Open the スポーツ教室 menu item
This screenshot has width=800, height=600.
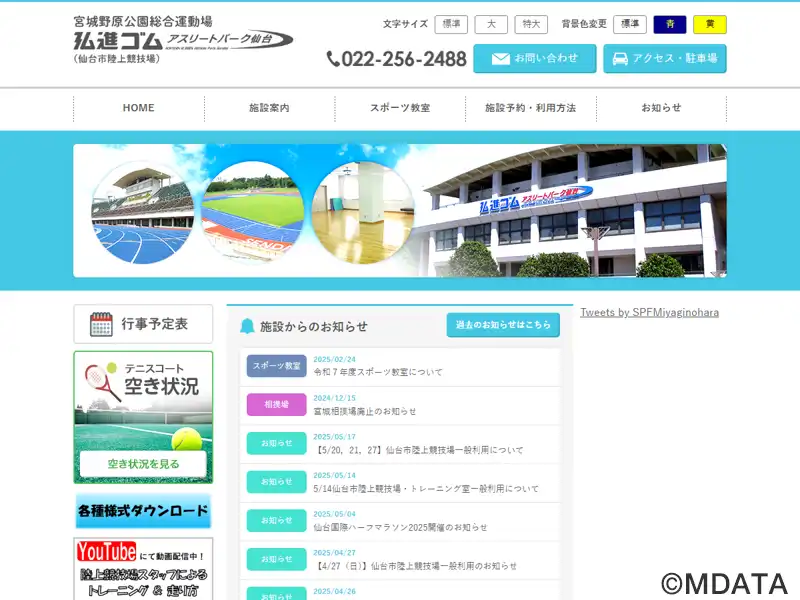click(400, 108)
